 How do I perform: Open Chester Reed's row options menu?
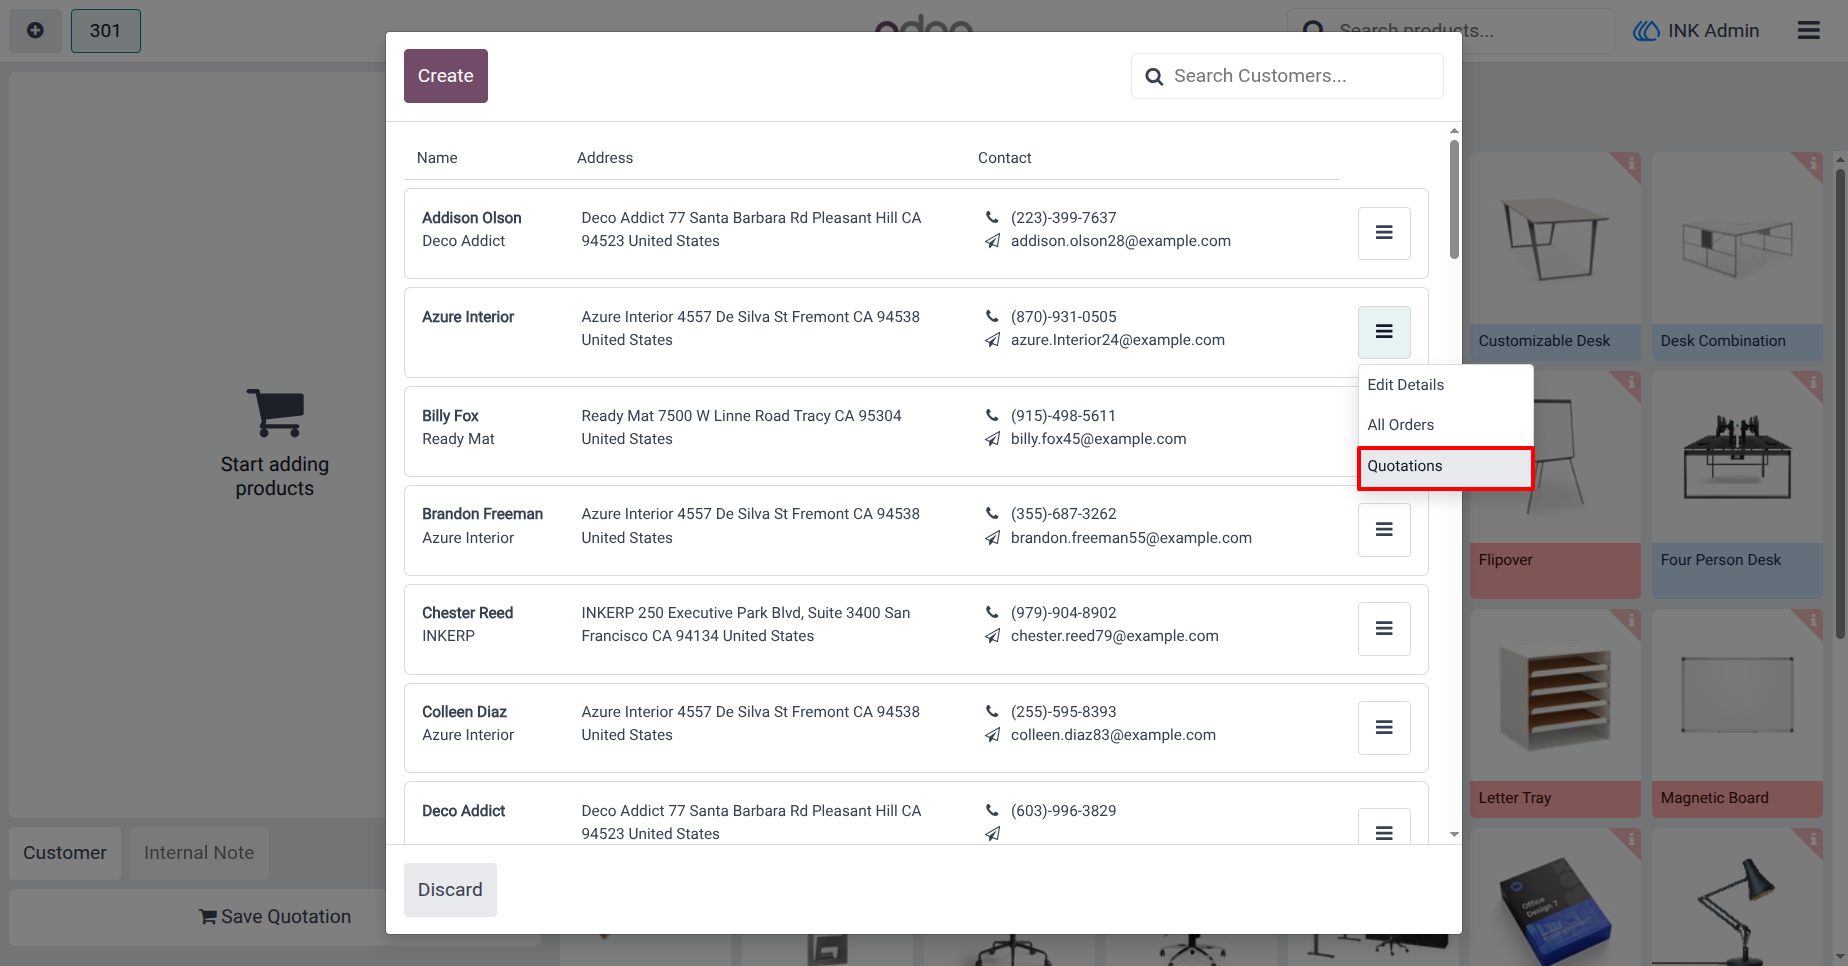pos(1384,629)
